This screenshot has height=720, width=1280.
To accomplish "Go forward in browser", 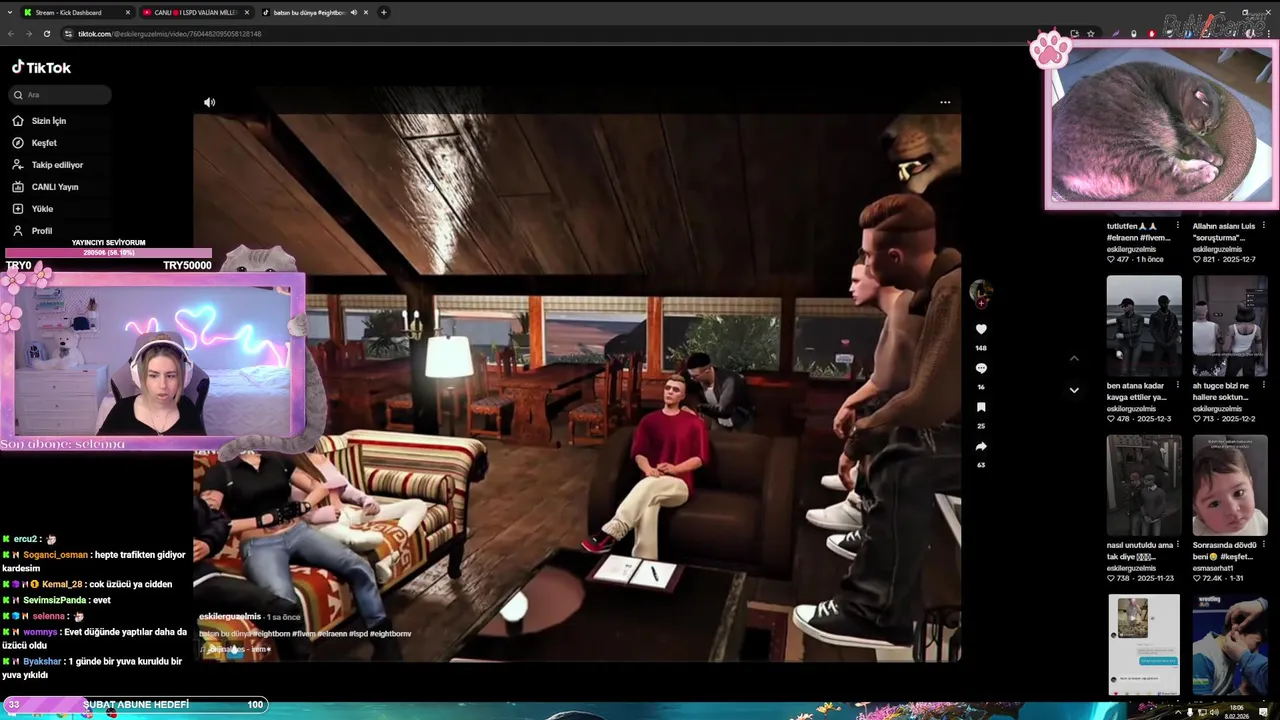I will point(29,34).
